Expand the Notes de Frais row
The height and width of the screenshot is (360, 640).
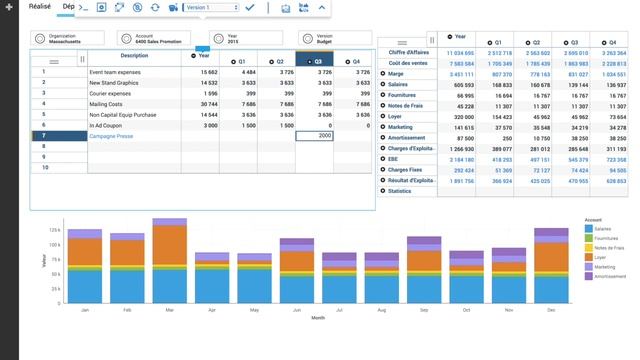point(383,106)
